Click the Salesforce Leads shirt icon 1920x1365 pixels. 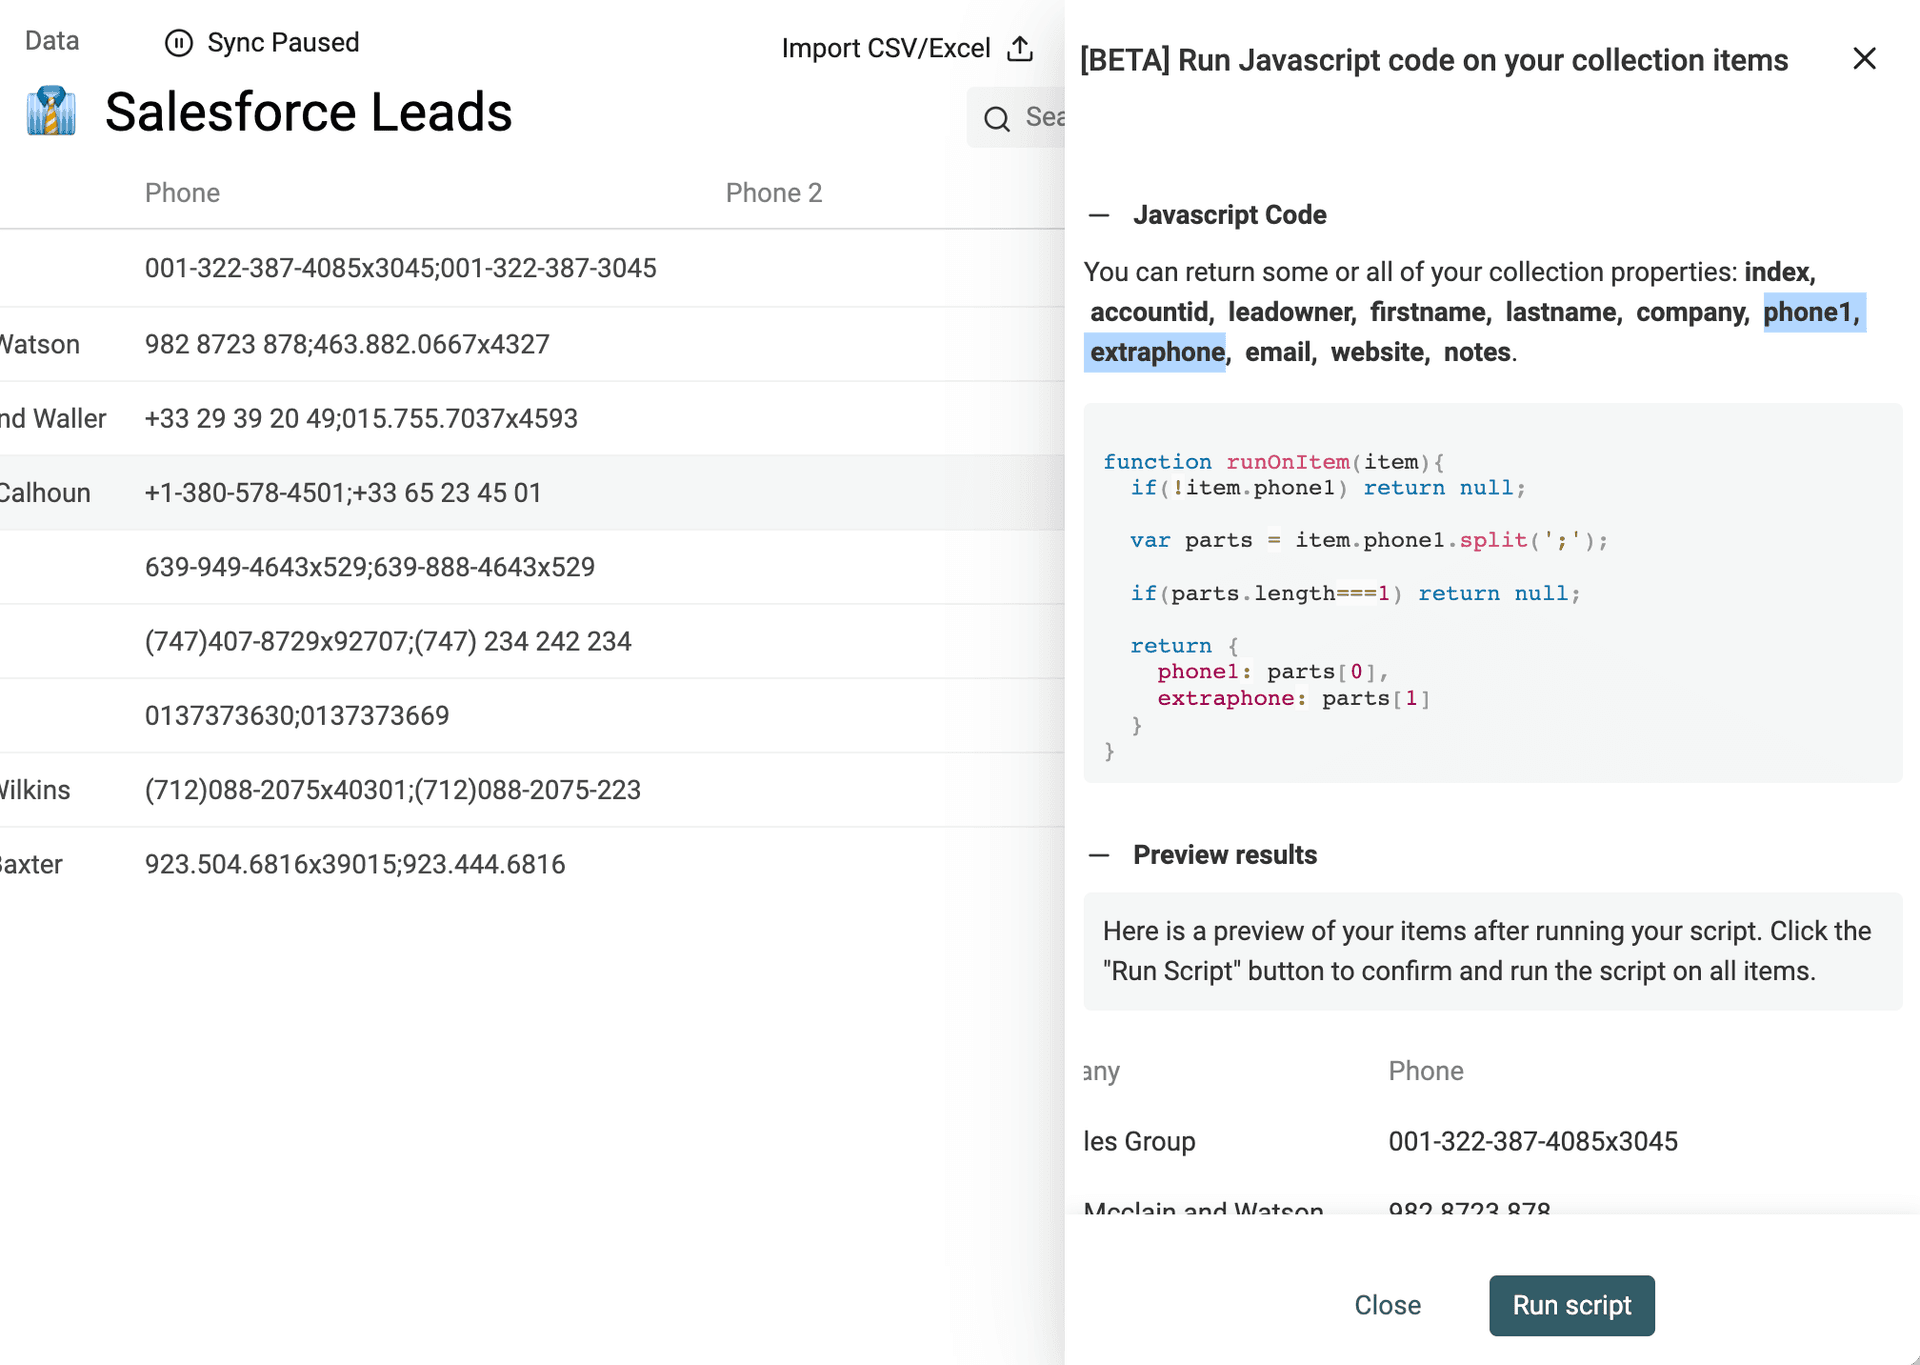tap(51, 111)
